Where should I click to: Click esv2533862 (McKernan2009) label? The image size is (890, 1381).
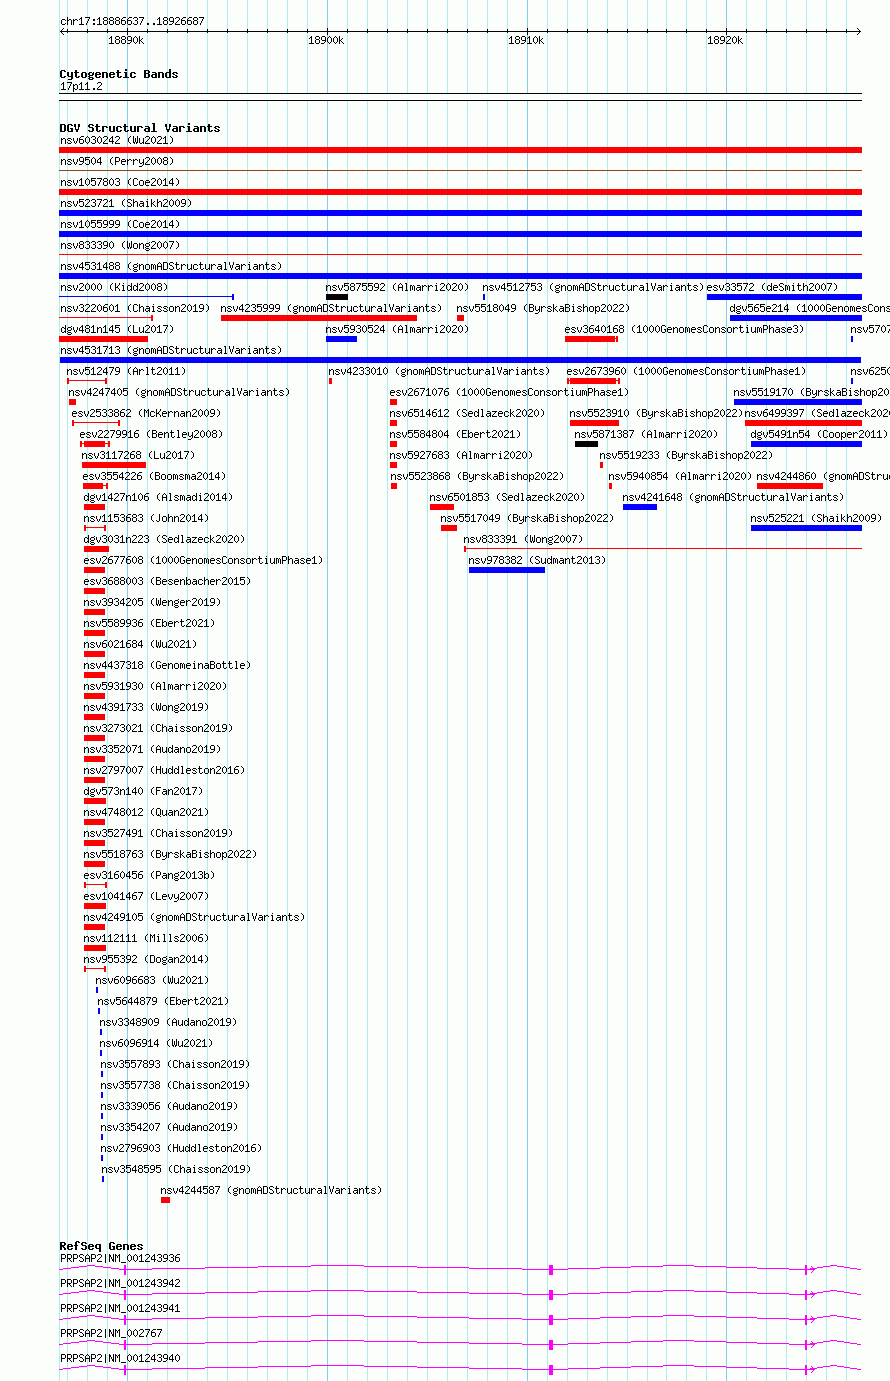click(x=146, y=413)
